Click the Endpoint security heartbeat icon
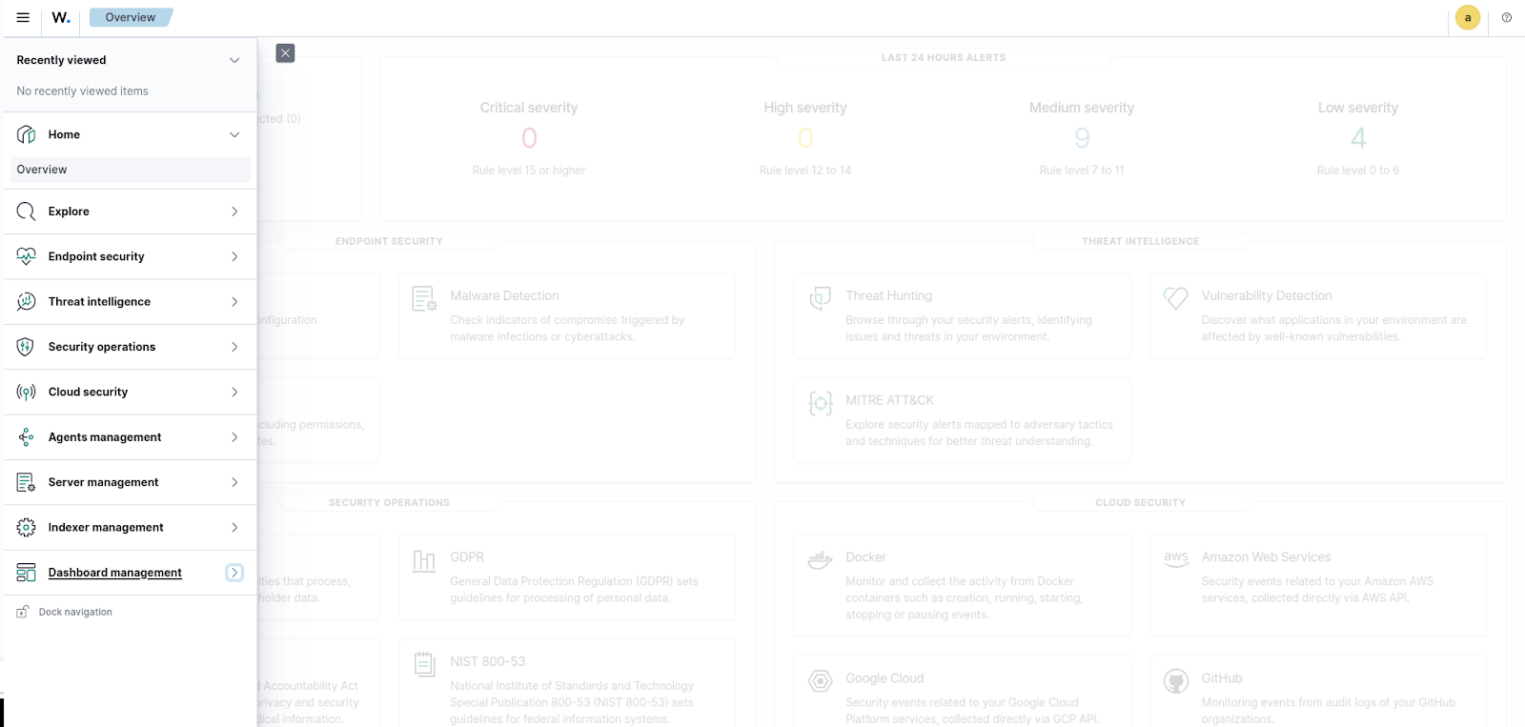Image resolution: width=1525 pixels, height=727 pixels. tap(26, 257)
